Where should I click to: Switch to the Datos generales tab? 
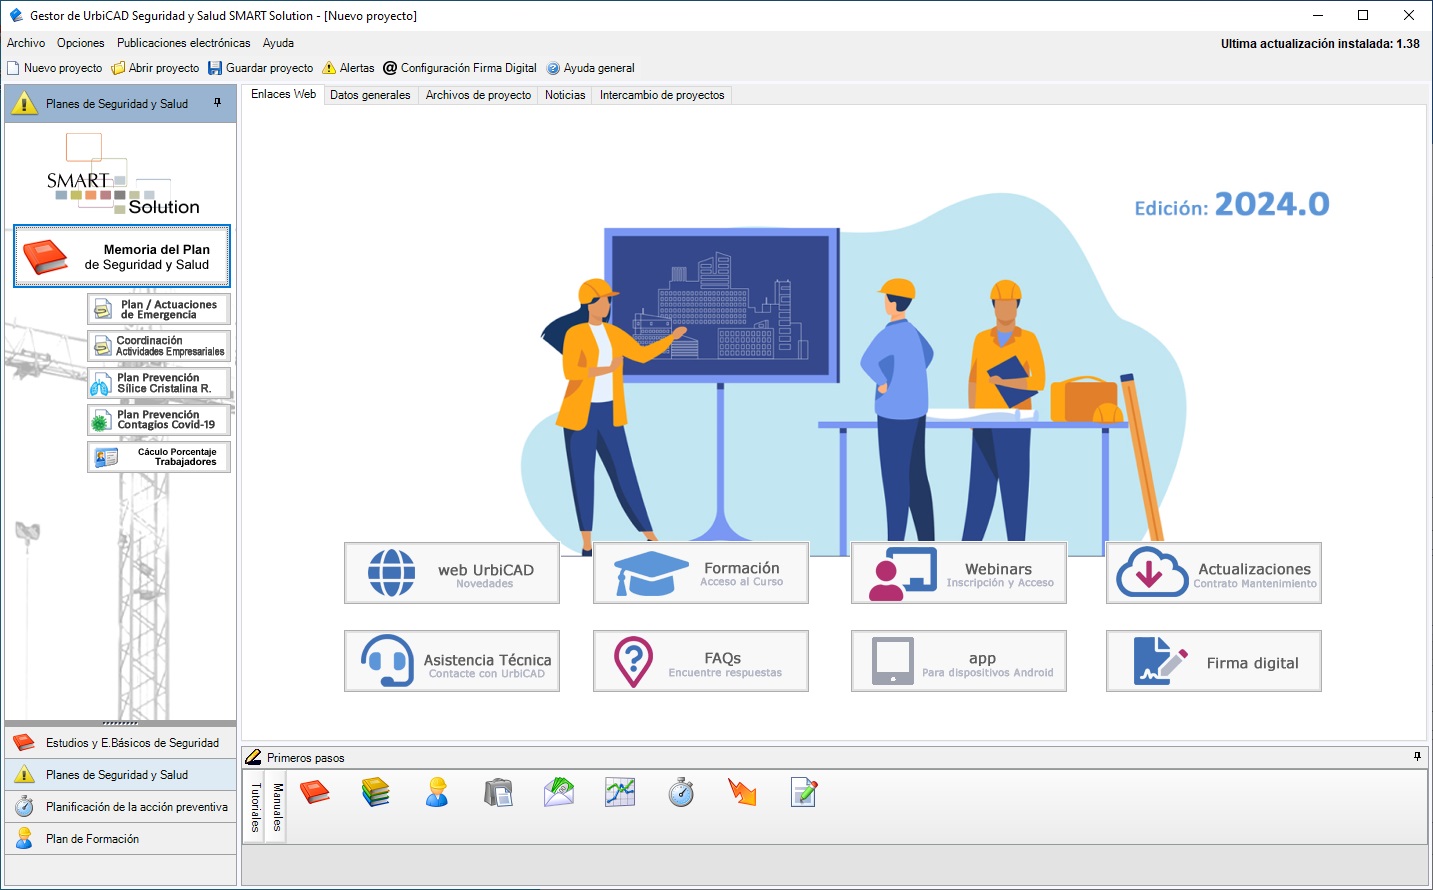tap(370, 95)
